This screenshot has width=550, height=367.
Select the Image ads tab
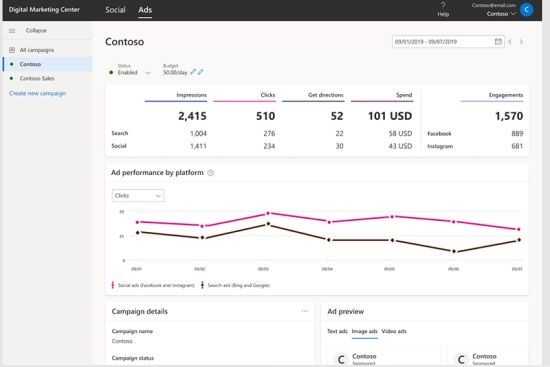(x=364, y=331)
